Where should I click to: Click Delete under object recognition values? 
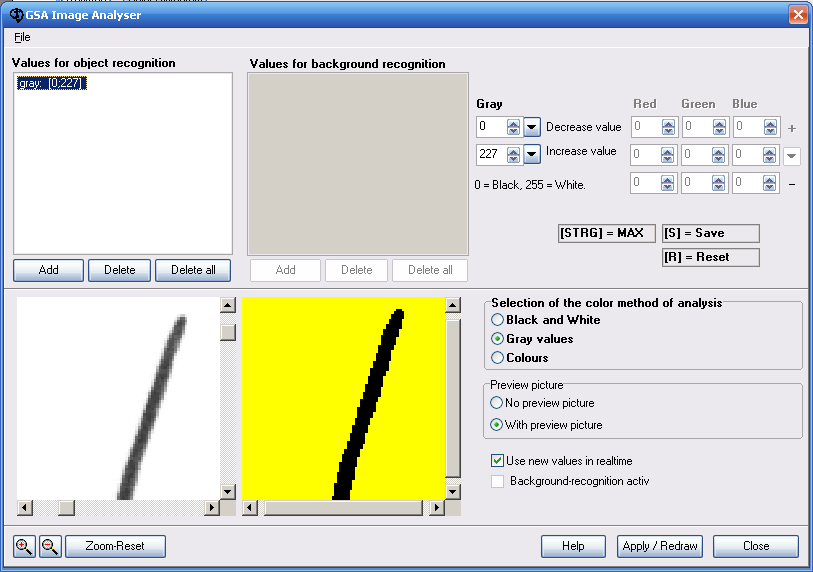(119, 270)
